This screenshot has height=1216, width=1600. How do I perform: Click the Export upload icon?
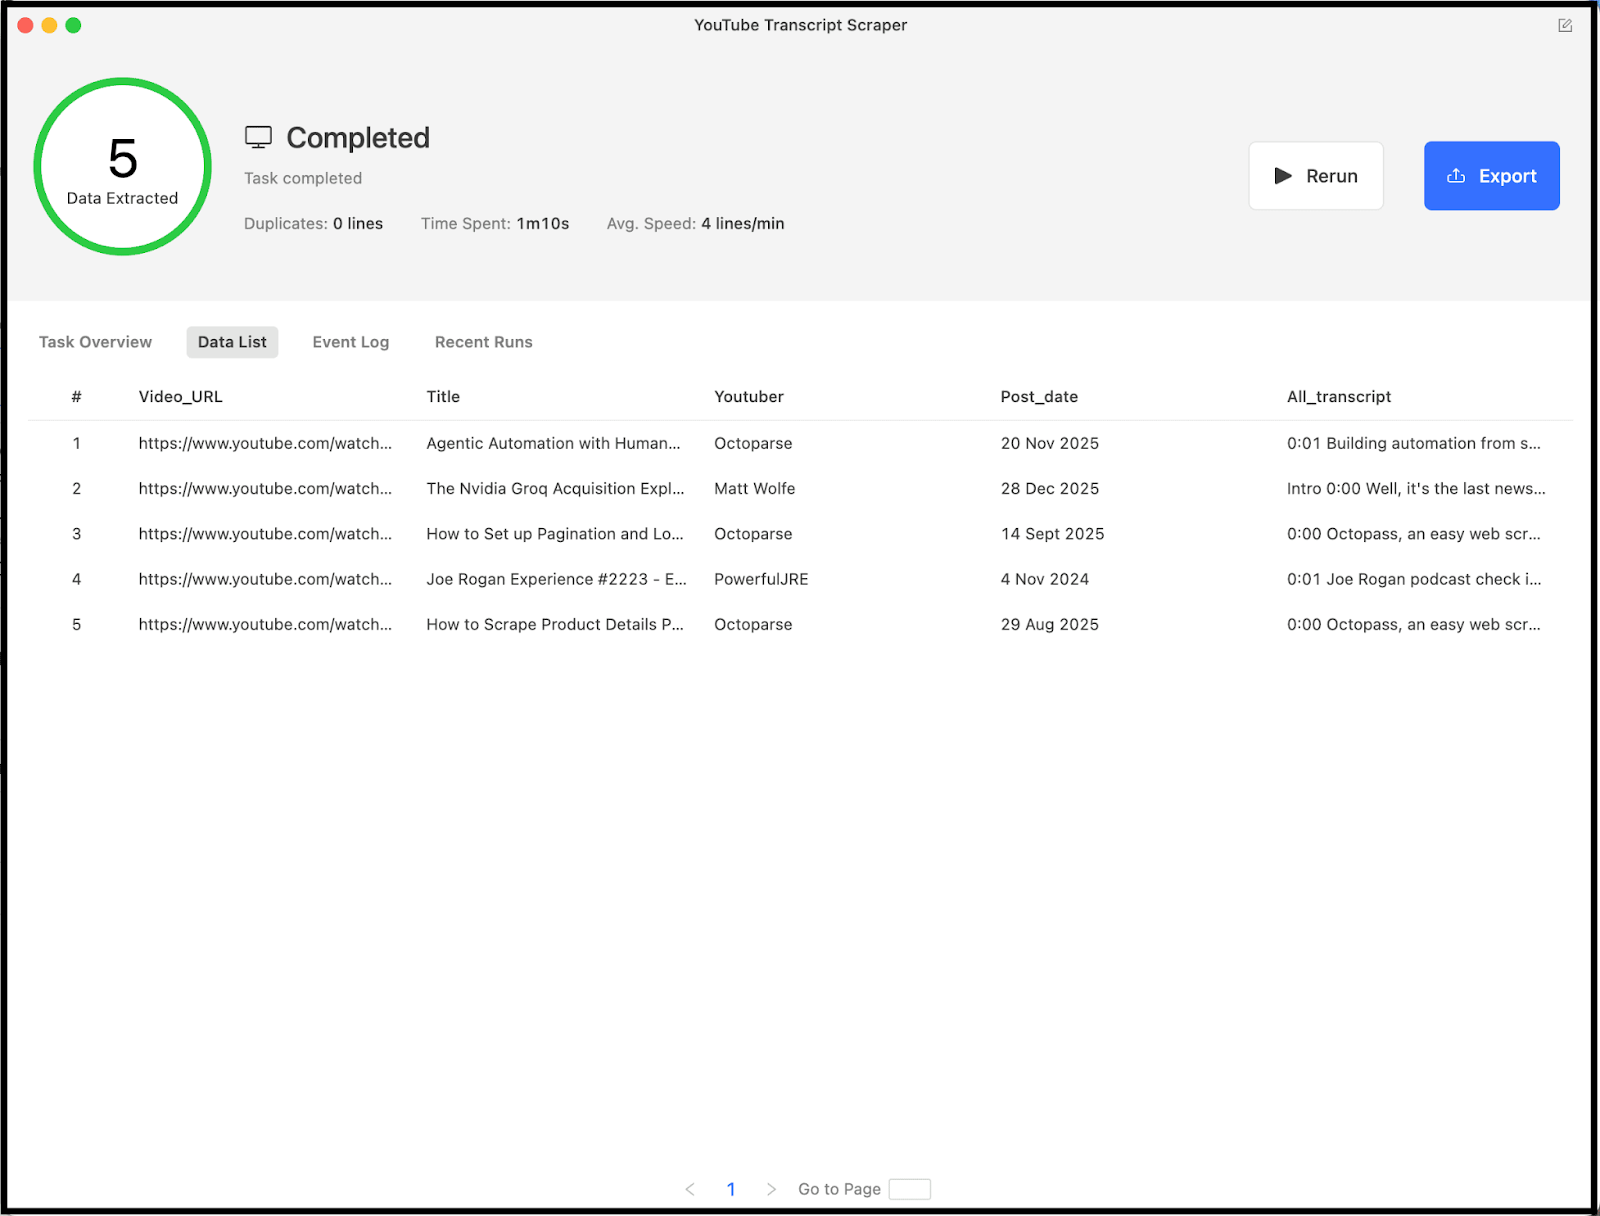[x=1456, y=175]
